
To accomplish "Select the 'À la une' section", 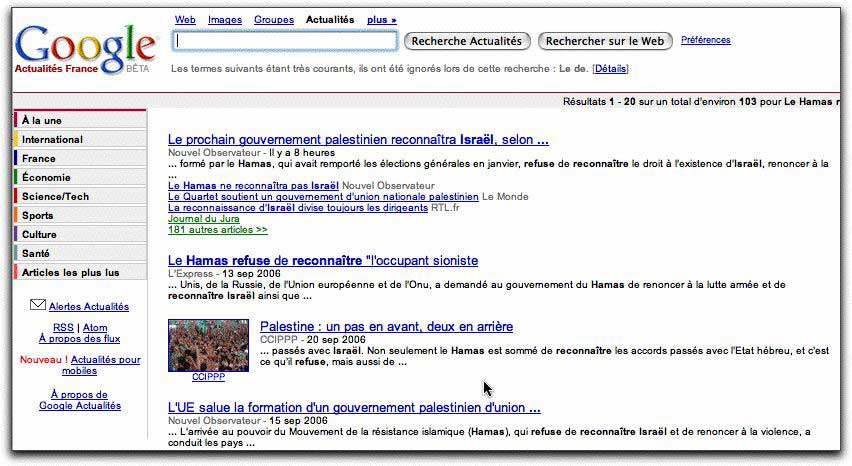I will (x=80, y=120).
